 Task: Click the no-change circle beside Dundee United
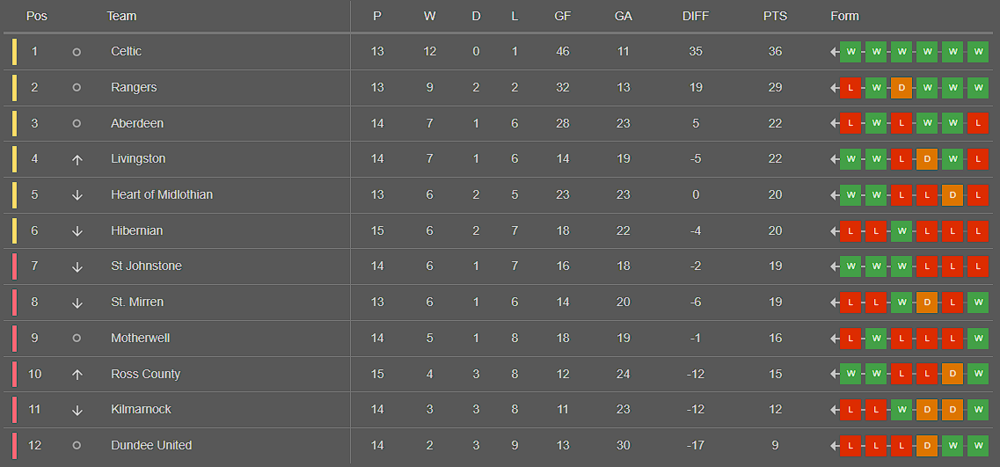point(77,445)
